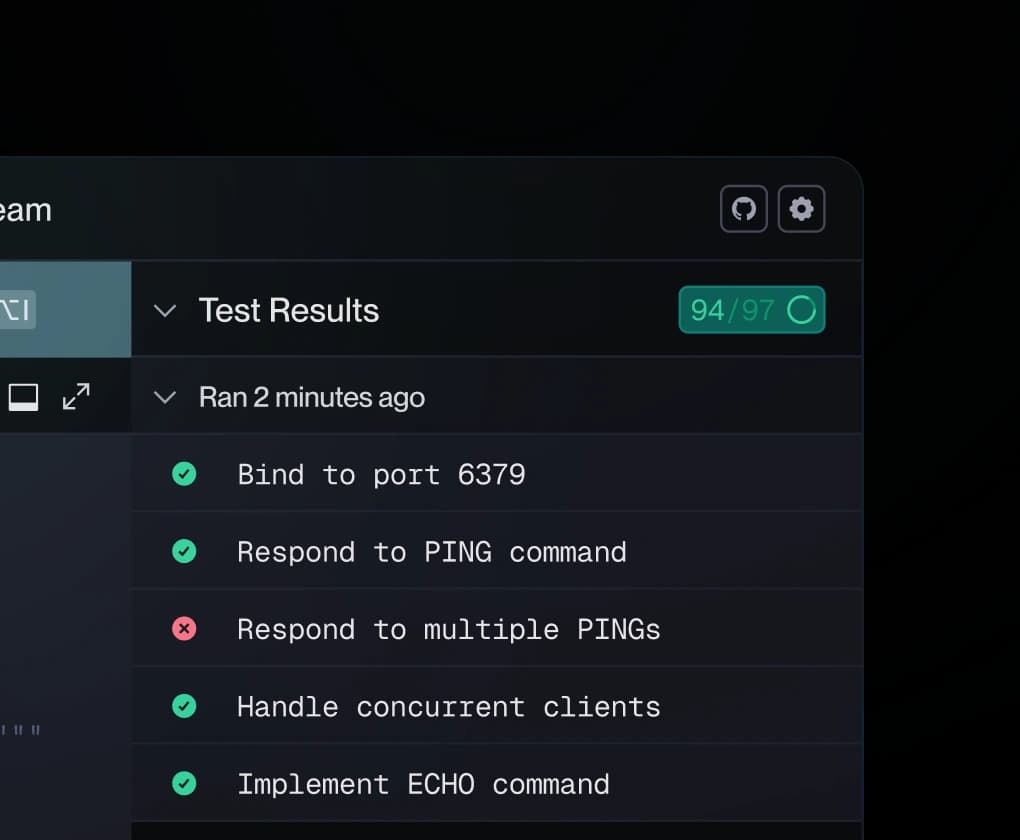Click the red failed icon beside multiple PINGs
Image resolution: width=1020 pixels, height=840 pixels.
[x=184, y=629]
